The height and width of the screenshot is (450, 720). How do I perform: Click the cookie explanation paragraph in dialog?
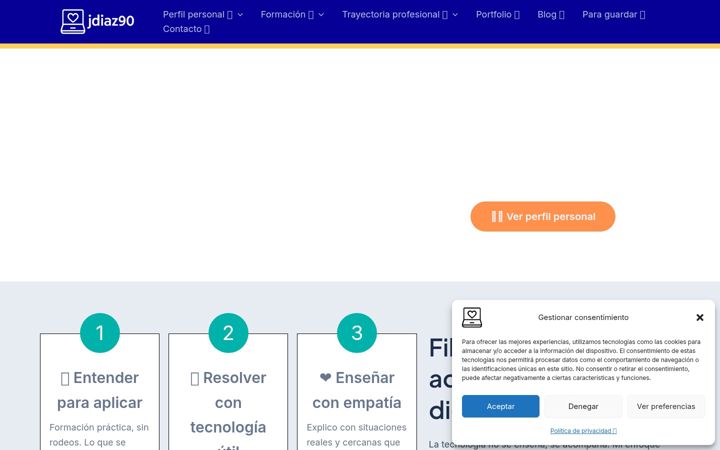click(x=581, y=360)
